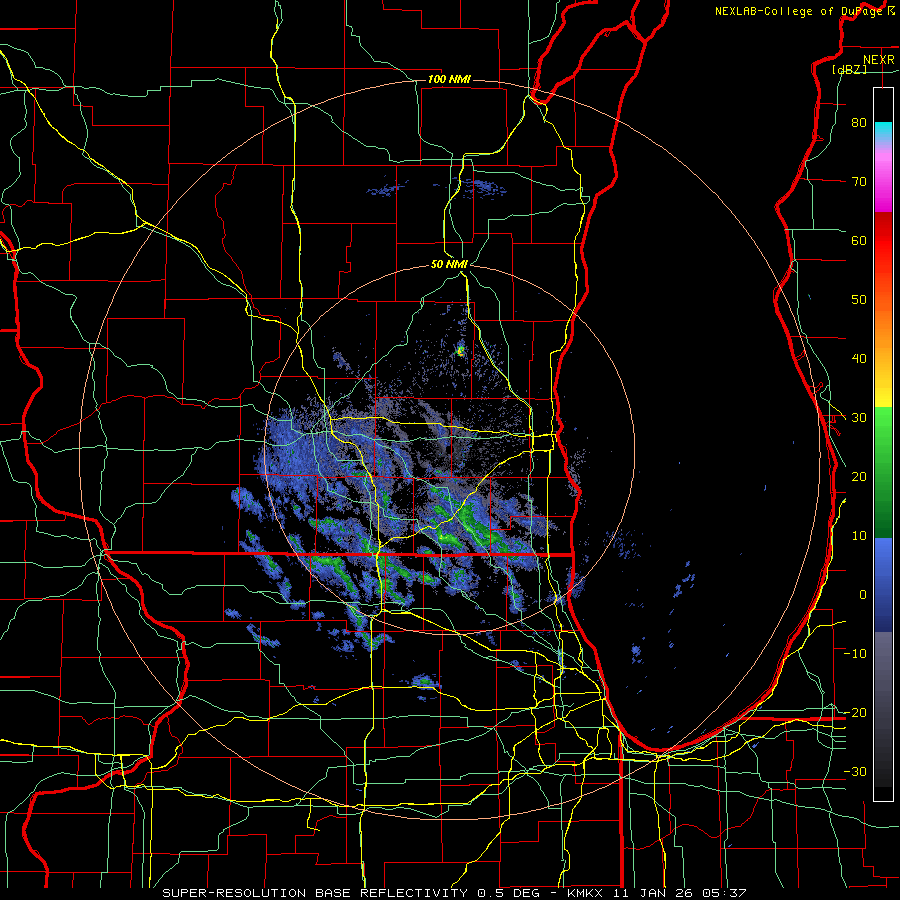The height and width of the screenshot is (900, 900).
Task: Click the -10 value on the dBZ scale
Action: (855, 654)
